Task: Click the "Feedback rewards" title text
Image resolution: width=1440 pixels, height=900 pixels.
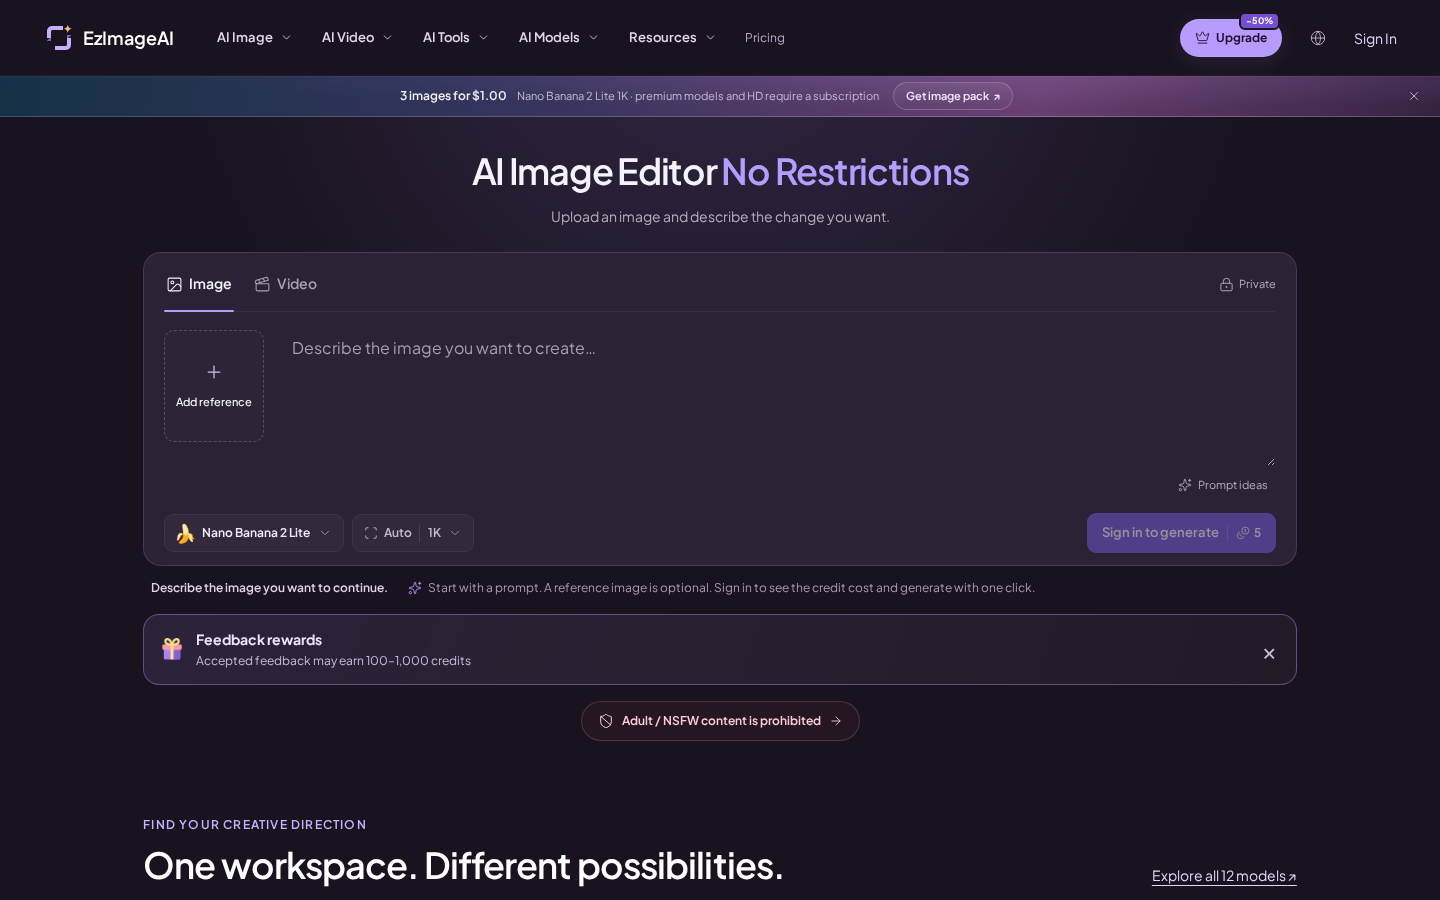Action: click(259, 640)
